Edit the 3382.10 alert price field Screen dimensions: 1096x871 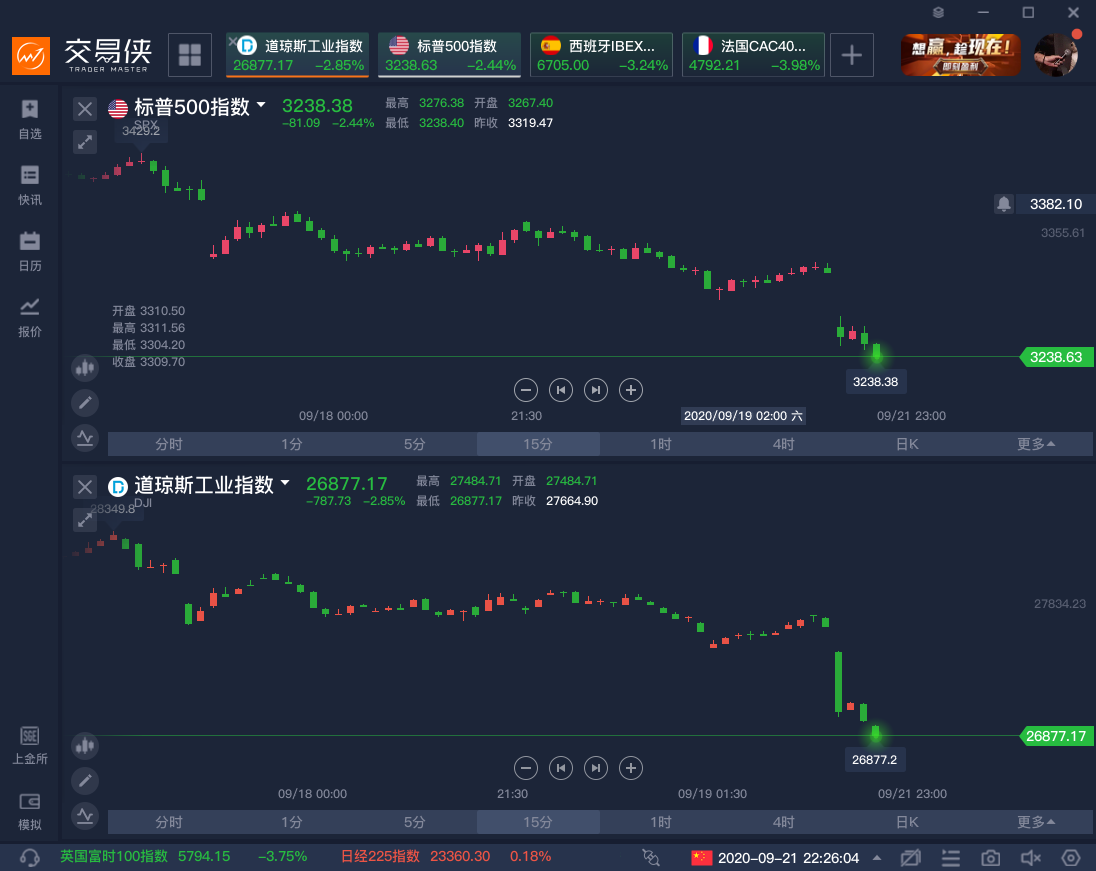coord(1055,204)
